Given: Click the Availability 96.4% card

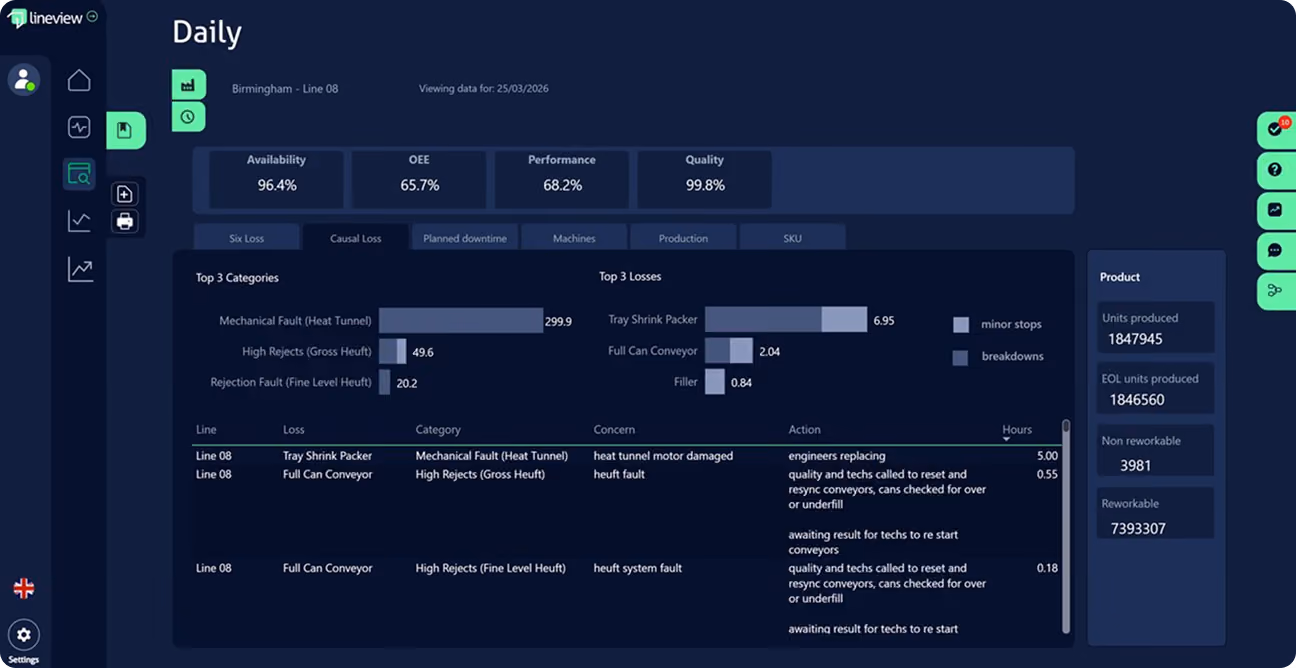Looking at the screenshot, I should click(277, 180).
